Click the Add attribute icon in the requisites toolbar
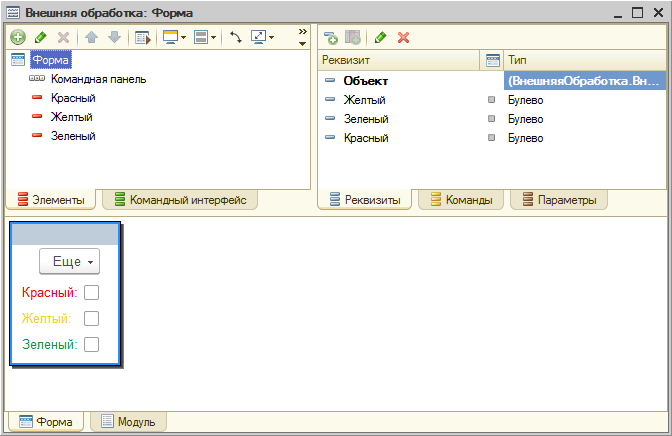The width and height of the screenshot is (672, 436). point(330,37)
